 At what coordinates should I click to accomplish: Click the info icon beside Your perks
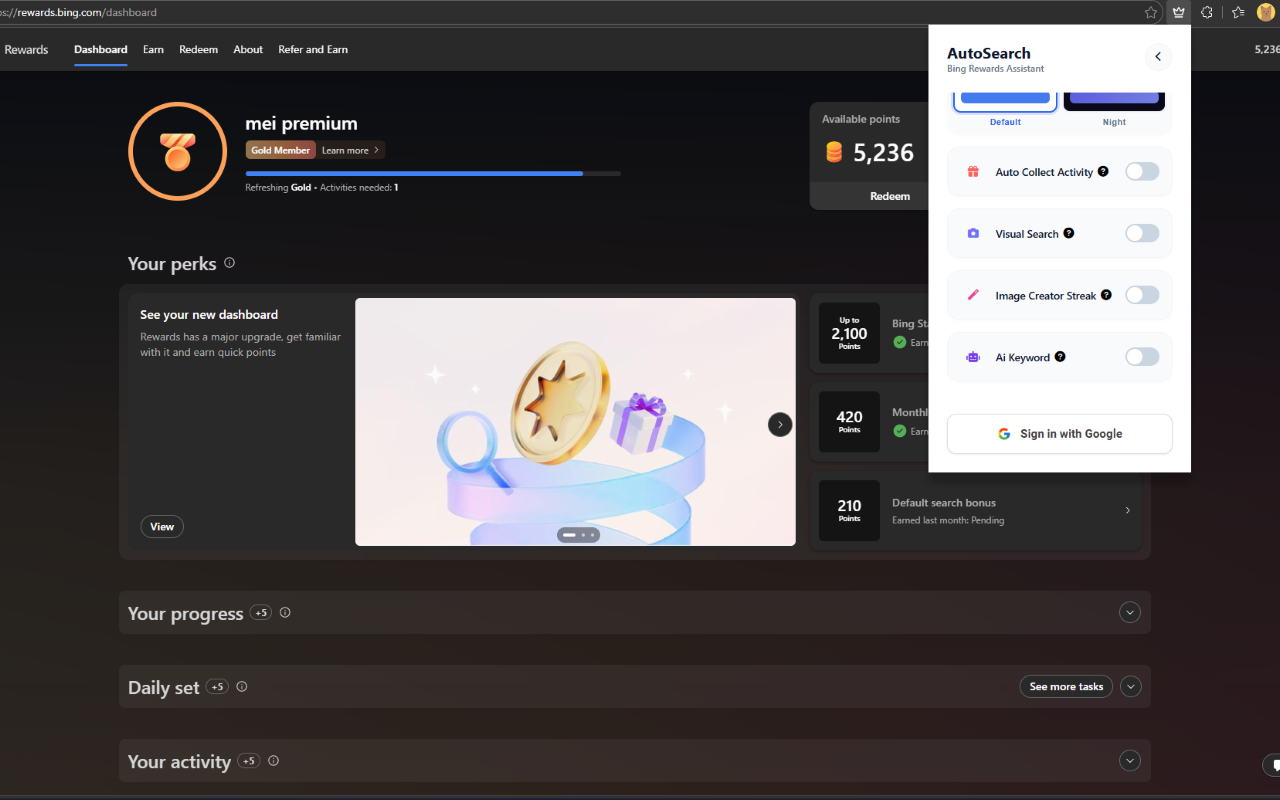(x=229, y=263)
